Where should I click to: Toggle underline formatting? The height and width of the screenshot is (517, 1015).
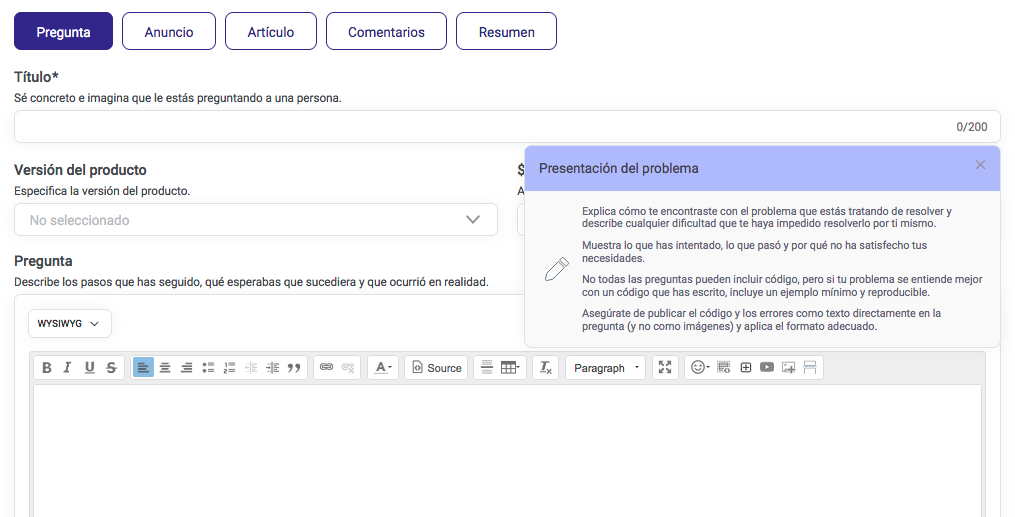pos(89,368)
